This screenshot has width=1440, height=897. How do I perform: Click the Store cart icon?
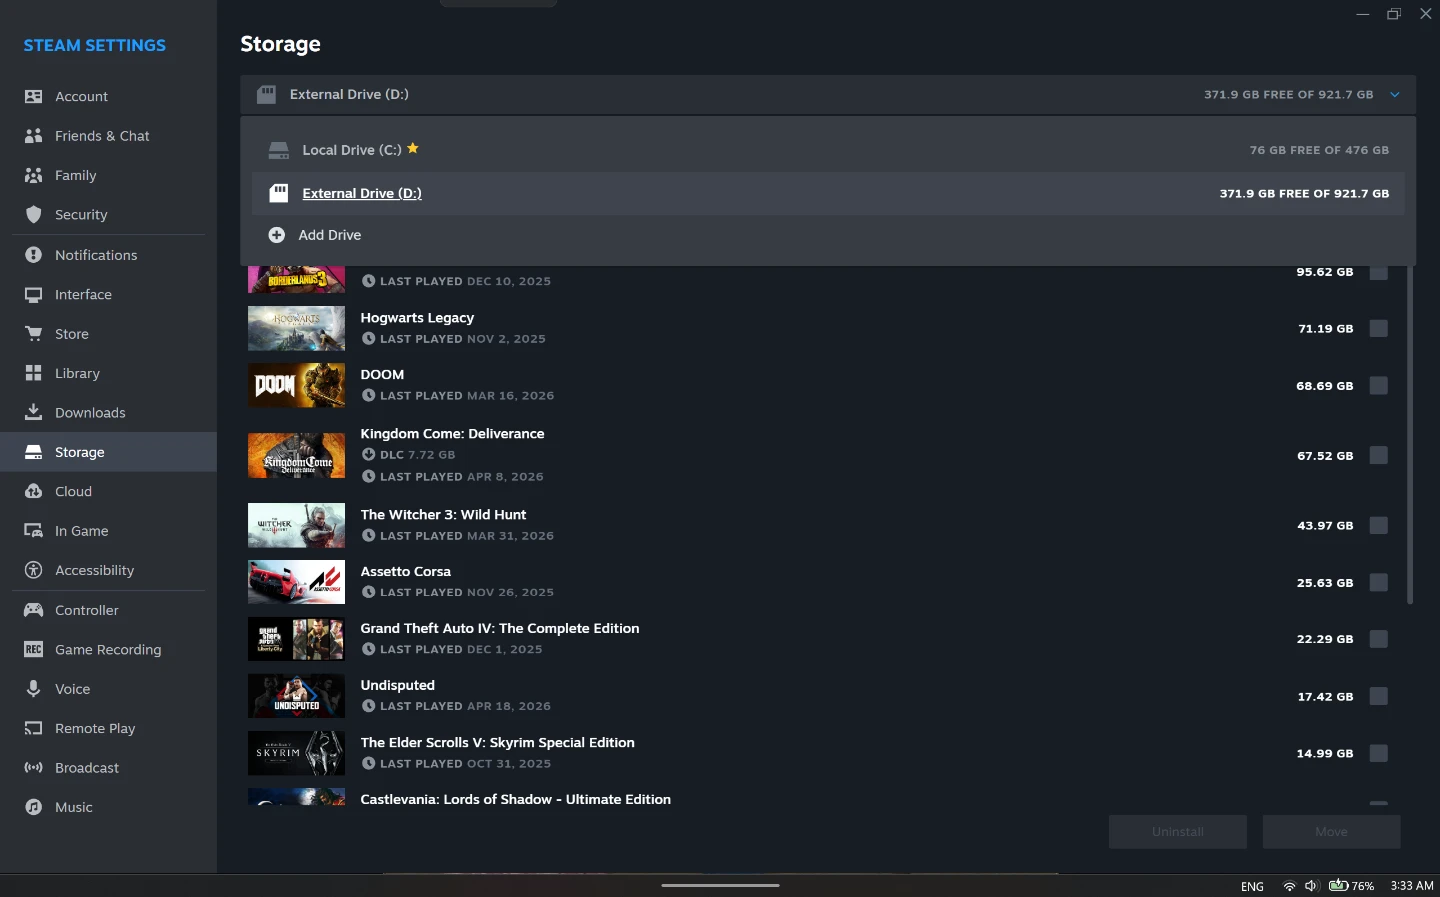point(33,334)
